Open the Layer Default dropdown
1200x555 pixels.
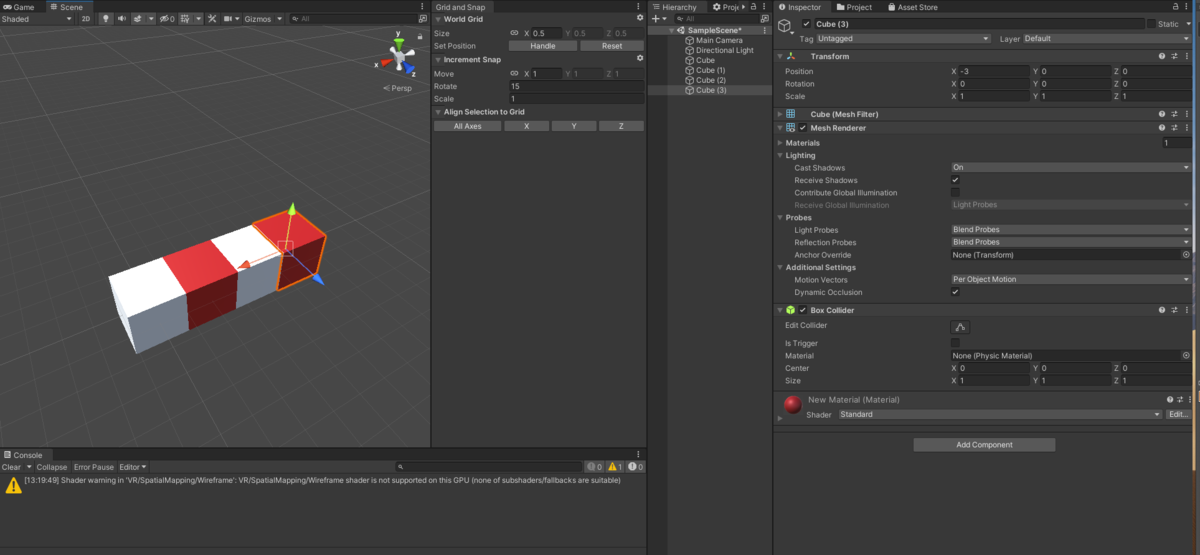1107,39
